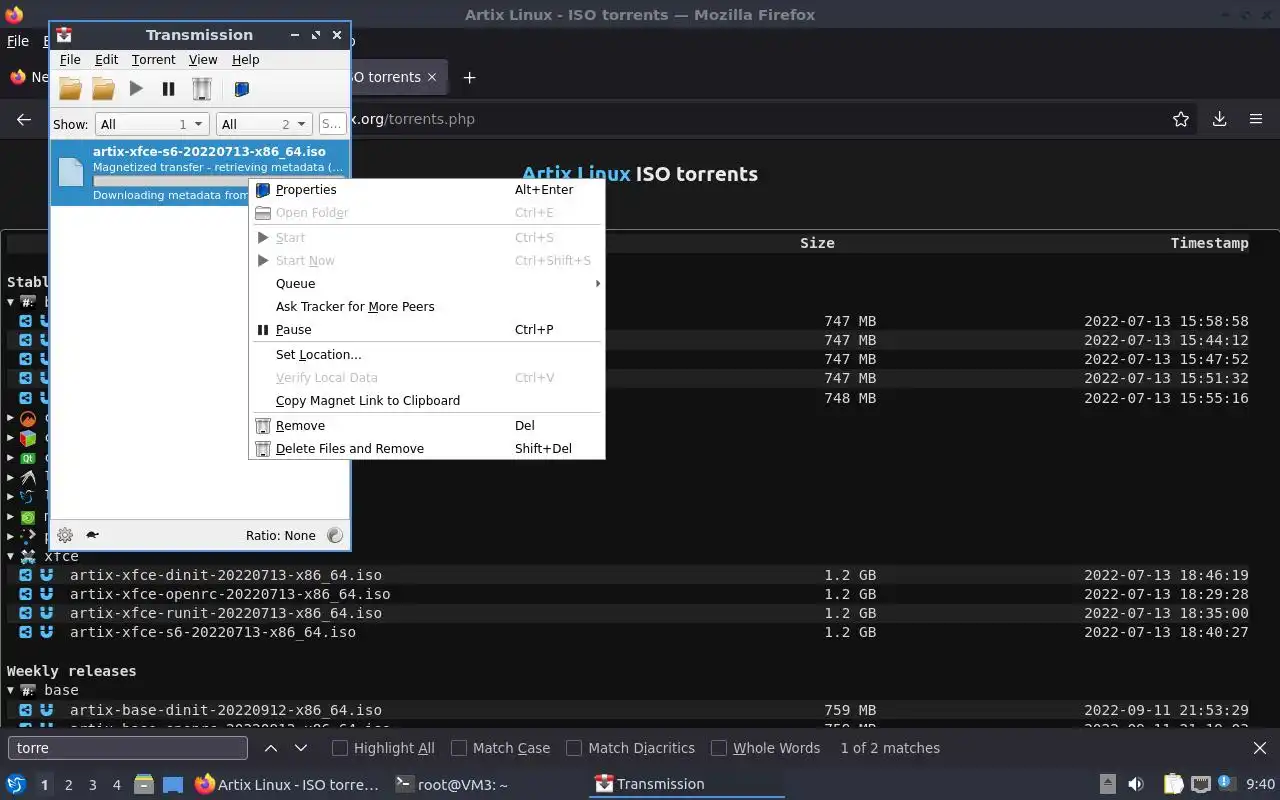1280x800 pixels.
Task: Choose Set Location... in context menu
Action: tap(427, 354)
